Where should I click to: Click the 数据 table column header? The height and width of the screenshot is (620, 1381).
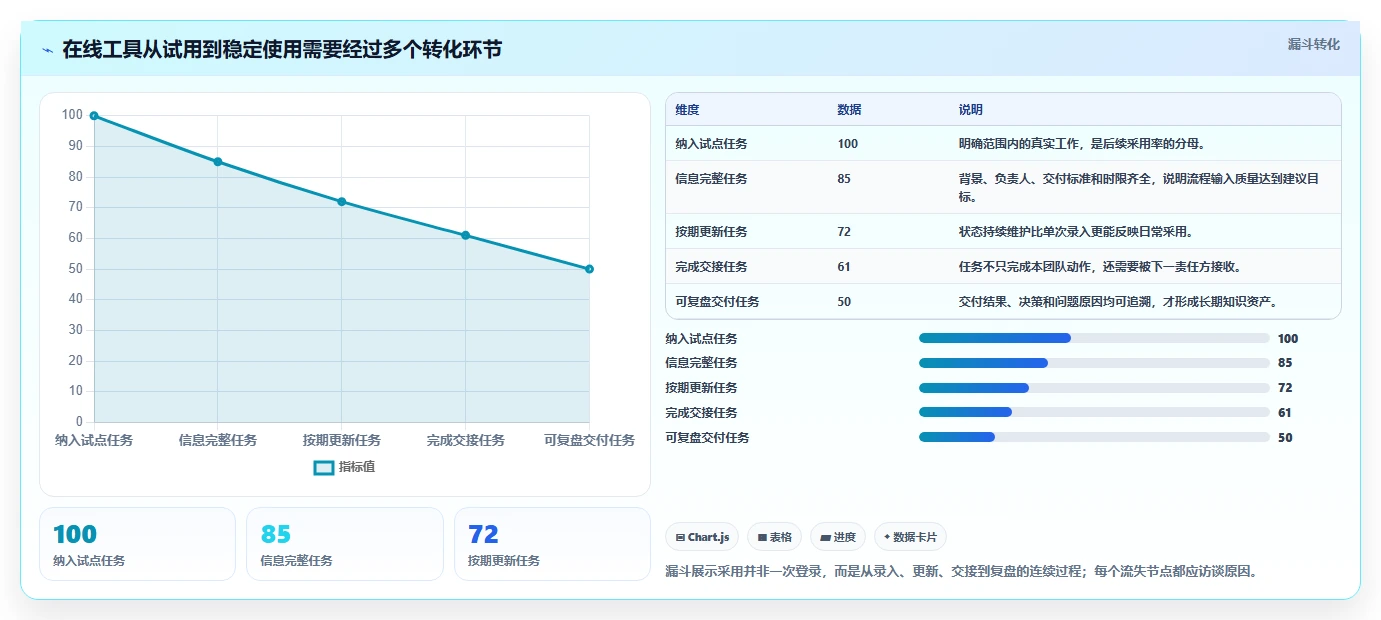849,110
